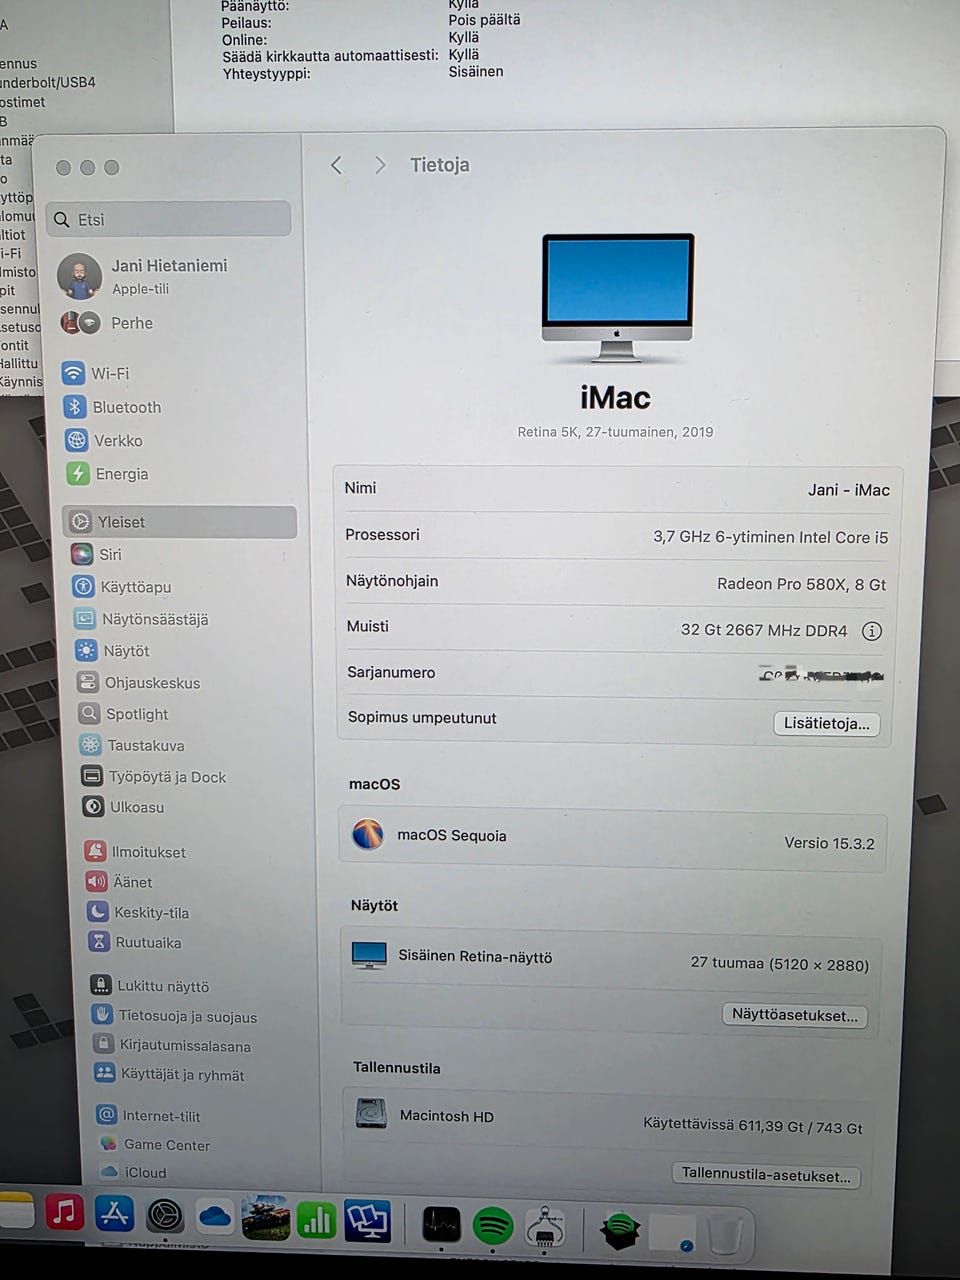The height and width of the screenshot is (1280, 960).
Task: Launch Music from the Dock
Action: coord(64,1213)
